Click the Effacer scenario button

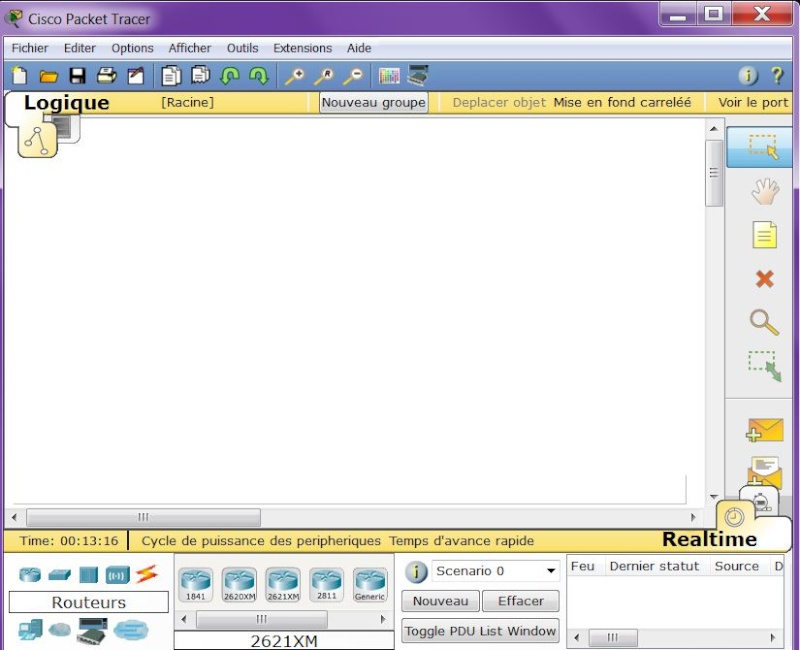click(521, 601)
